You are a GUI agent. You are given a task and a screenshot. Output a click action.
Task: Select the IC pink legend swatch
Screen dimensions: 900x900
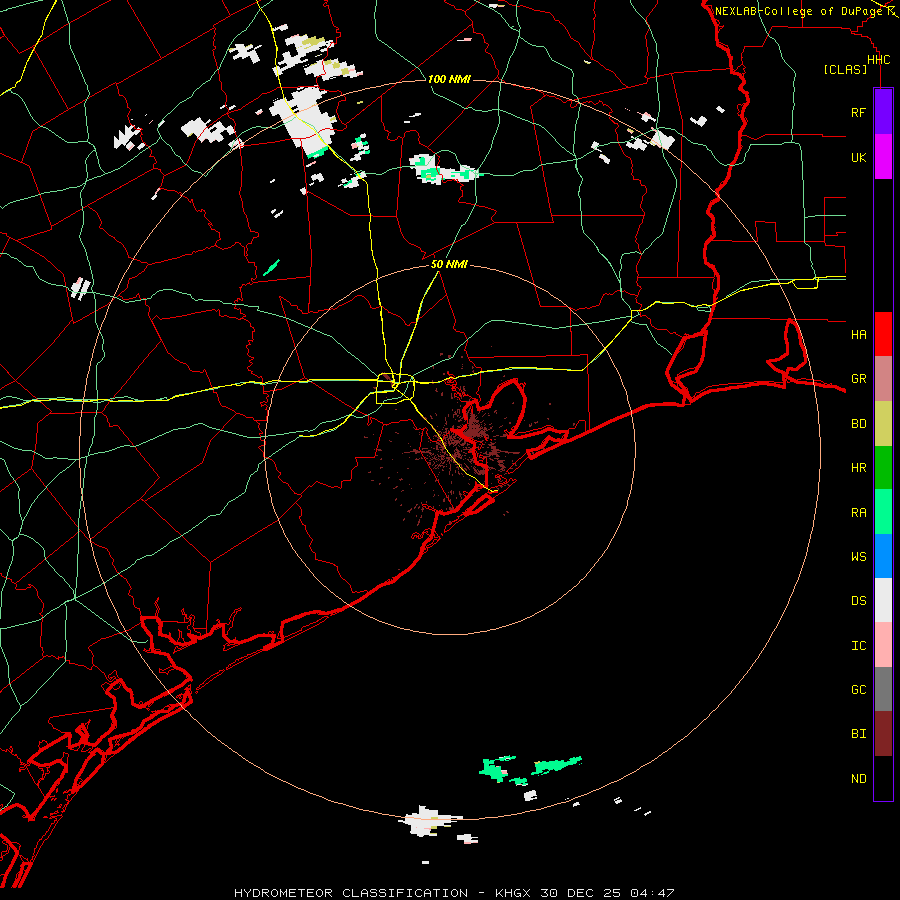tap(883, 645)
